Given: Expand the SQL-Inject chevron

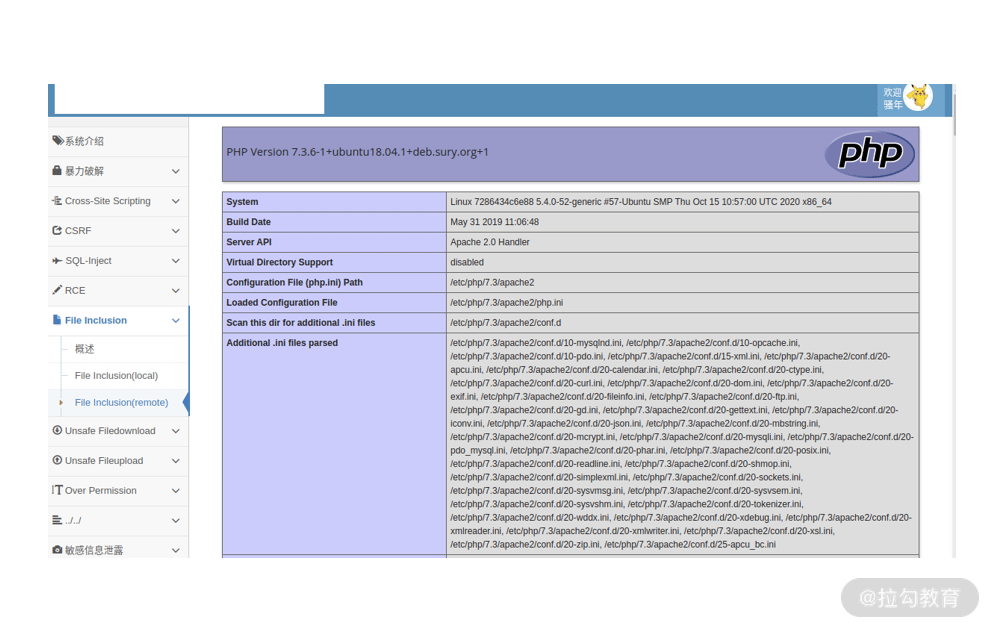Looking at the screenshot, I should click(x=176, y=260).
